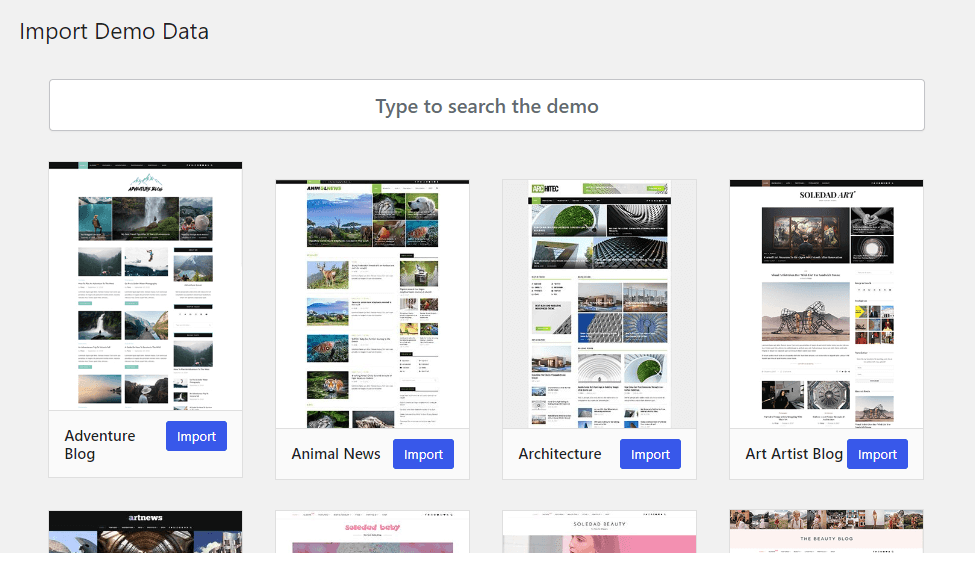Click the Soledad Art logo in preview
The height and width of the screenshot is (578, 975).
click(x=826, y=196)
